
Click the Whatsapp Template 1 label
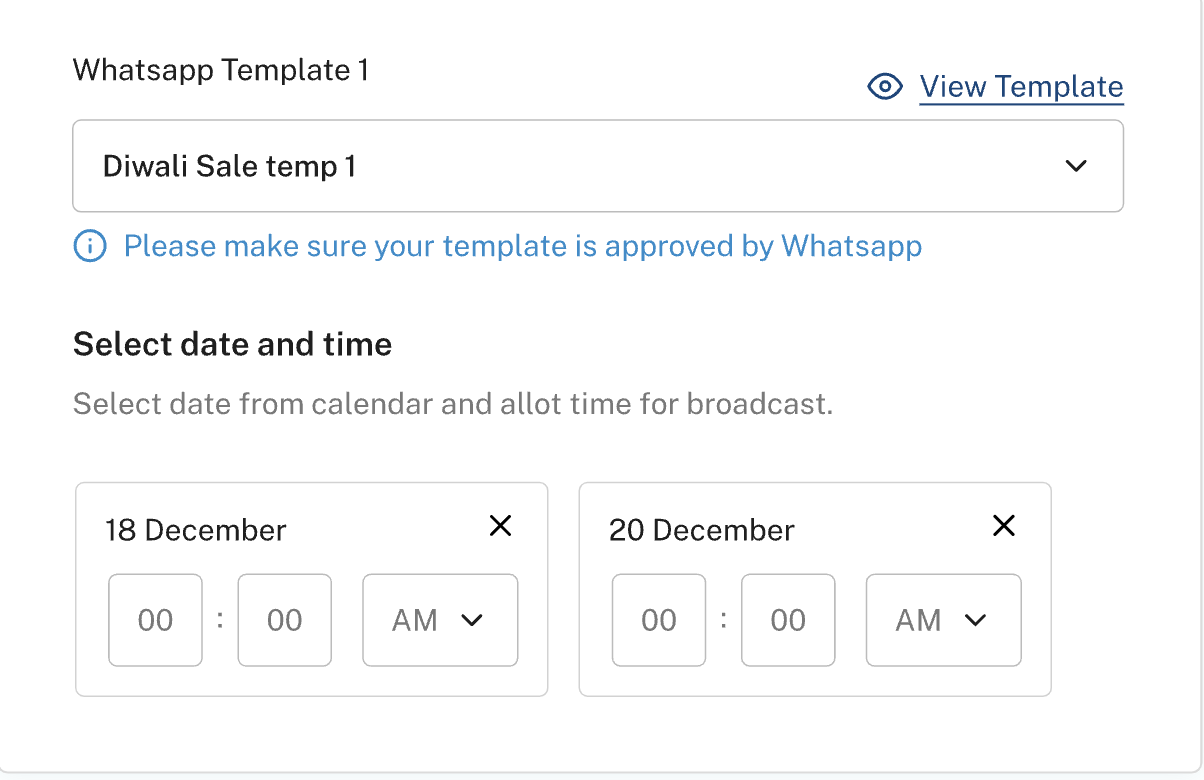tap(221, 71)
